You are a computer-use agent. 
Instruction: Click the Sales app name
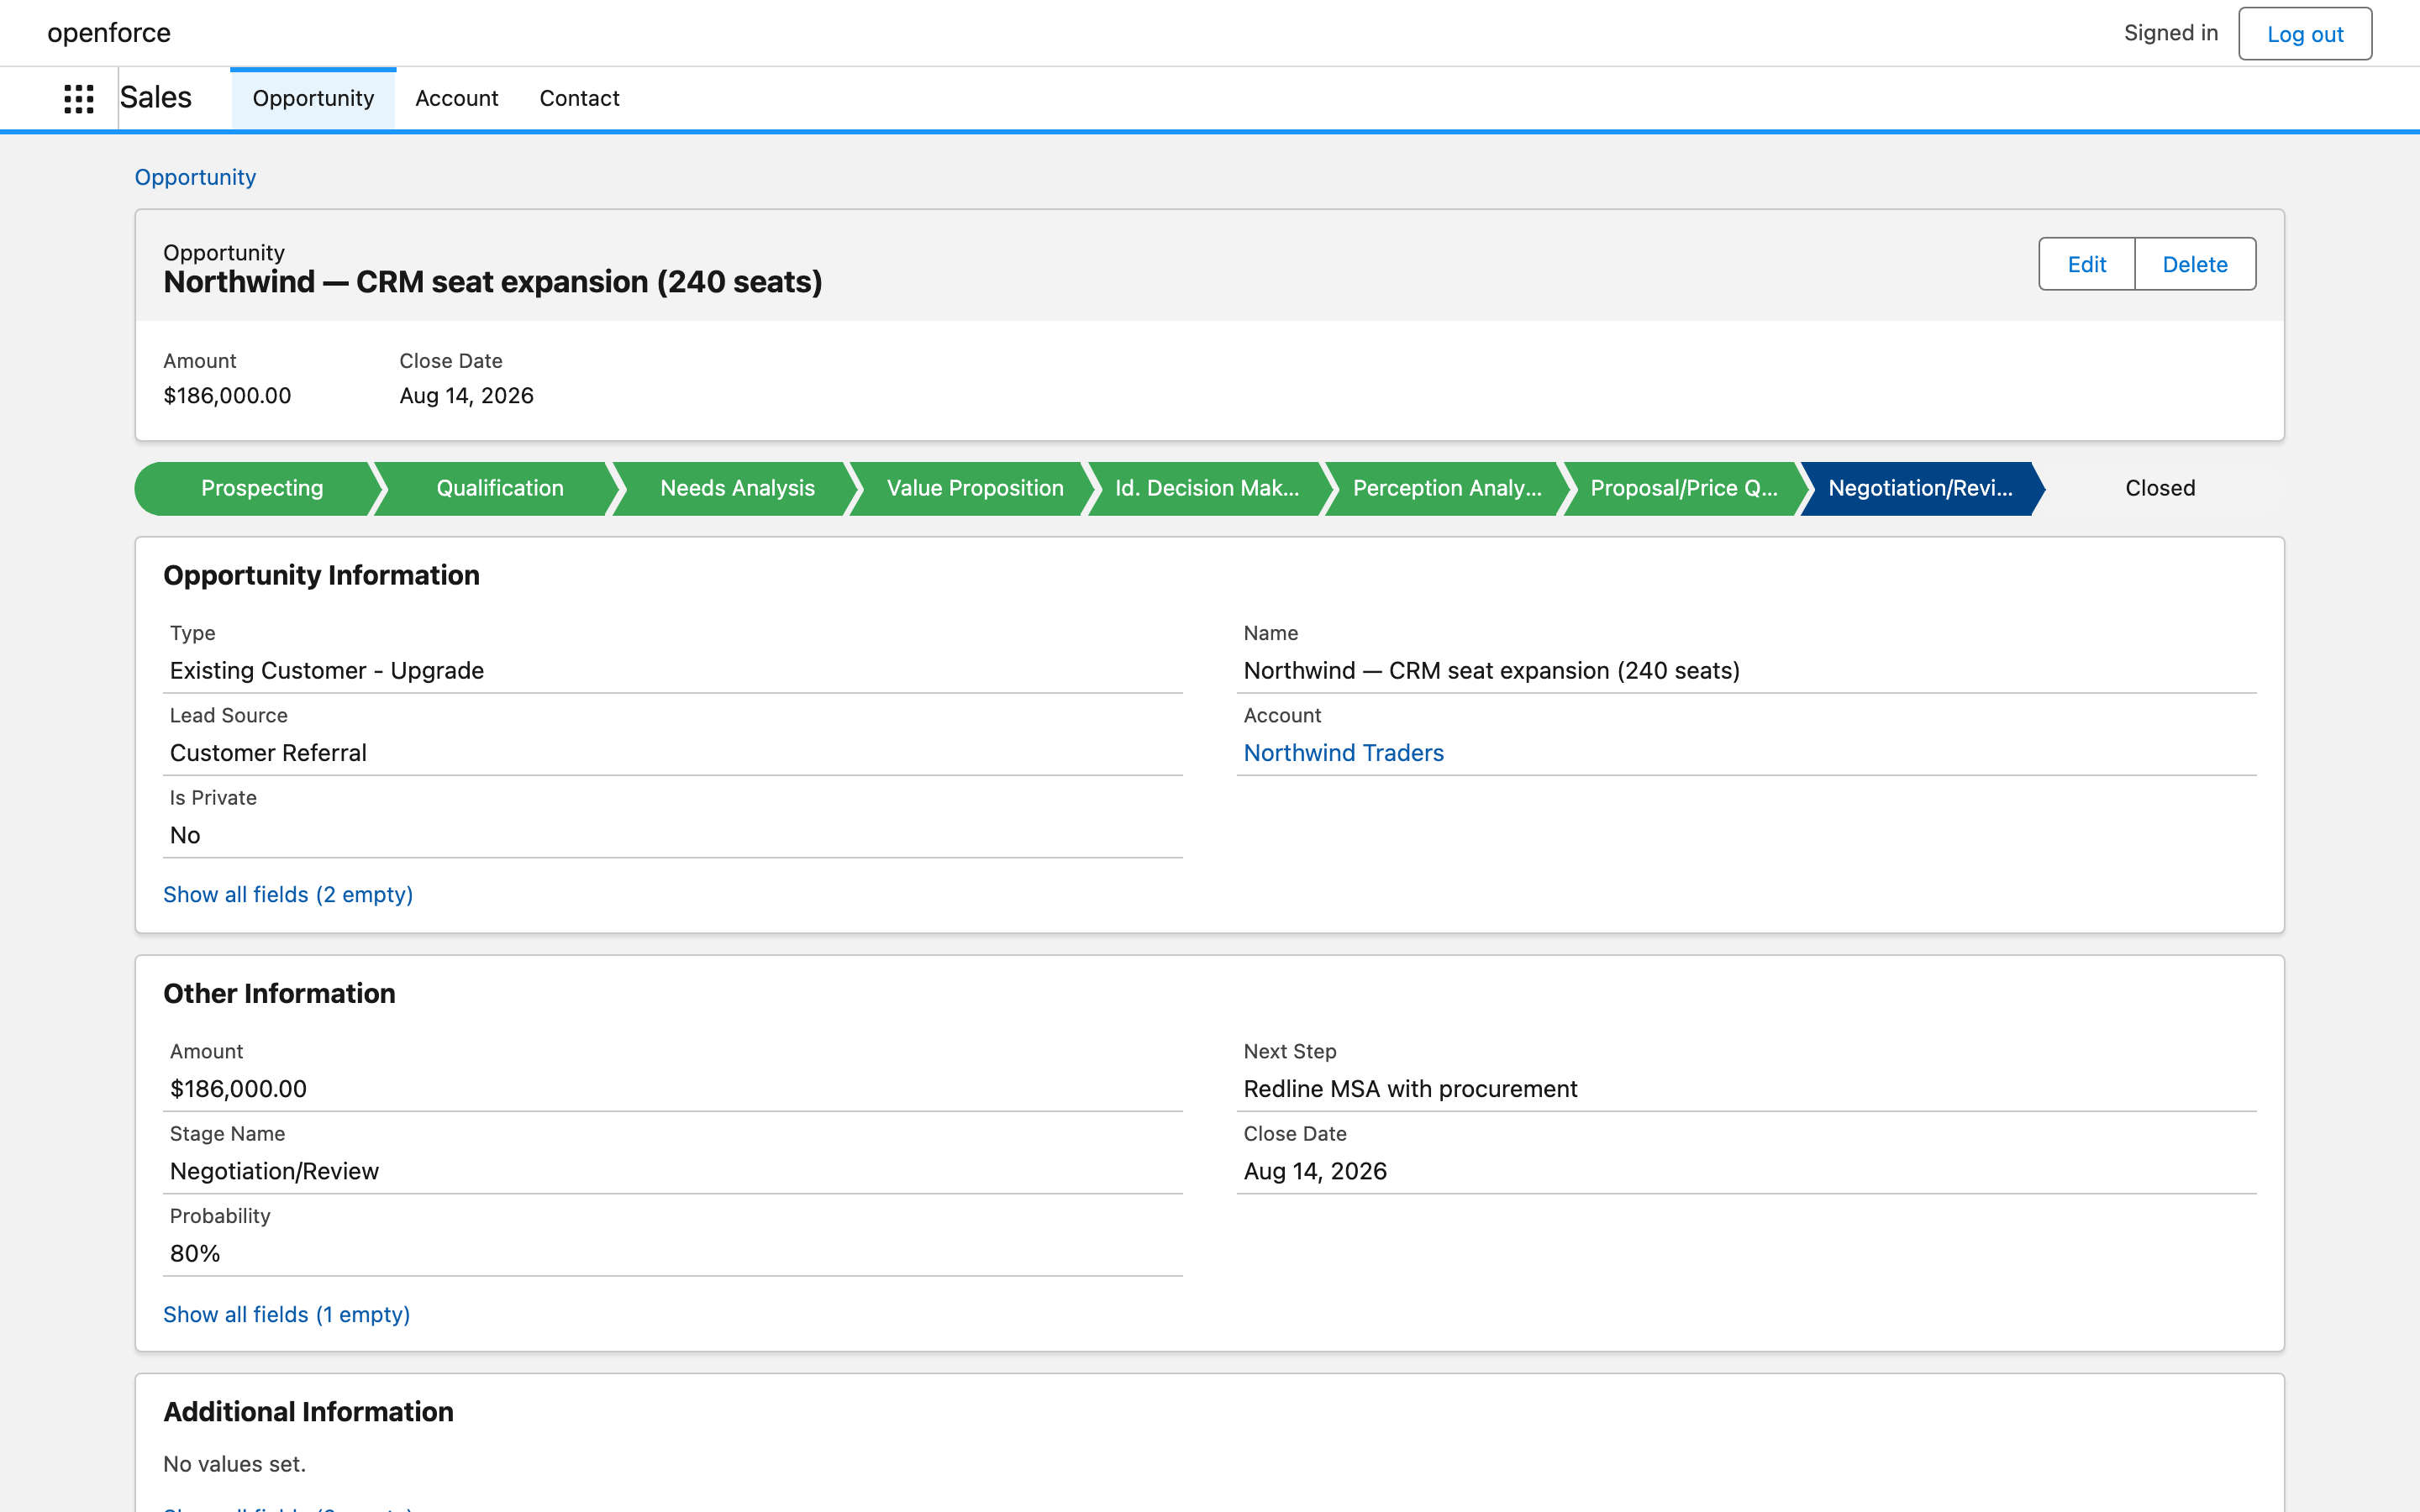(x=156, y=98)
